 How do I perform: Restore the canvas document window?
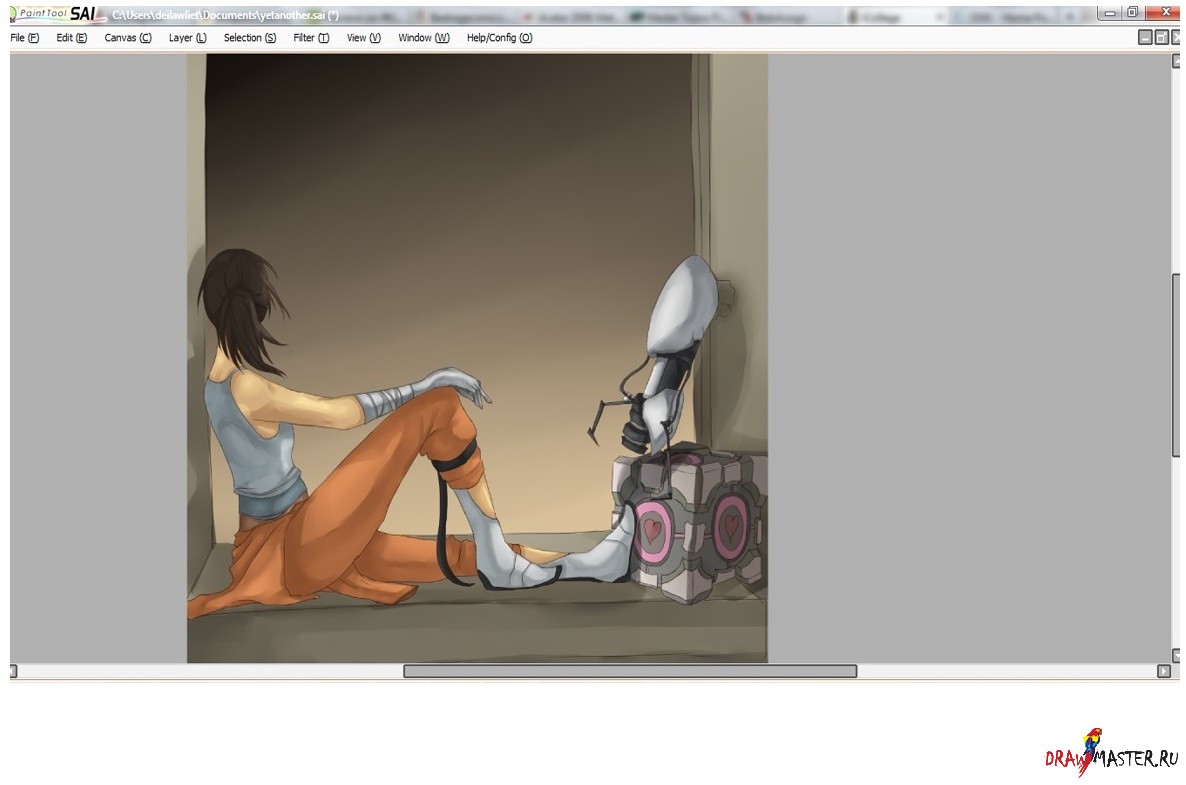(1161, 37)
